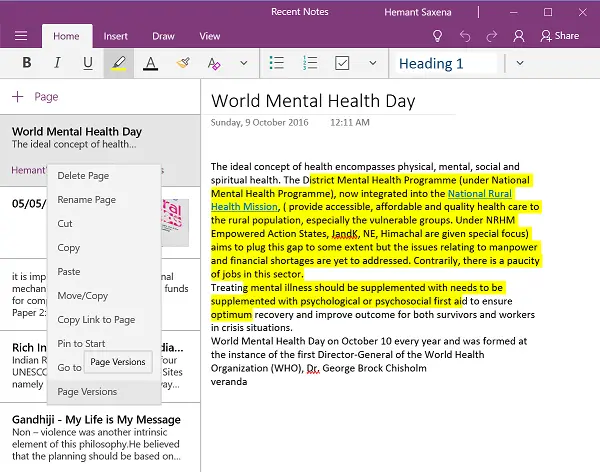
Task: Select Copy in the context menu
Action: (x=104, y=248)
